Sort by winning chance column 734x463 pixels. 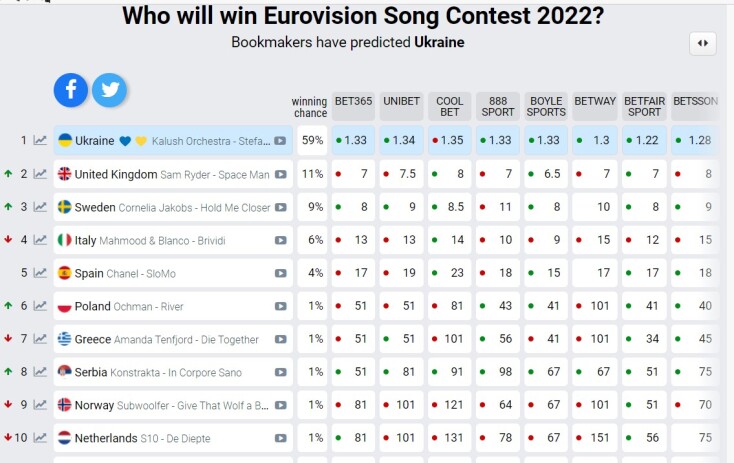coord(309,107)
